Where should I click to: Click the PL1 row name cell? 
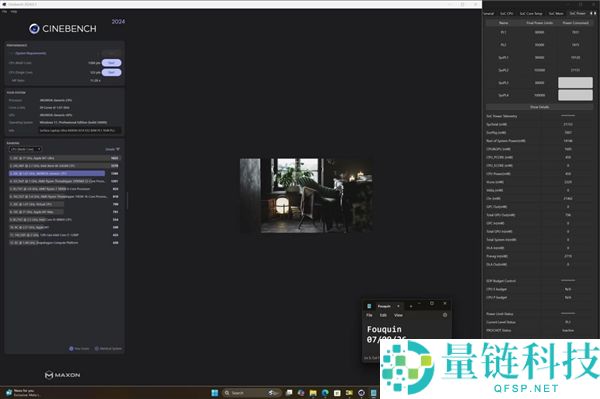pyautogui.click(x=504, y=32)
